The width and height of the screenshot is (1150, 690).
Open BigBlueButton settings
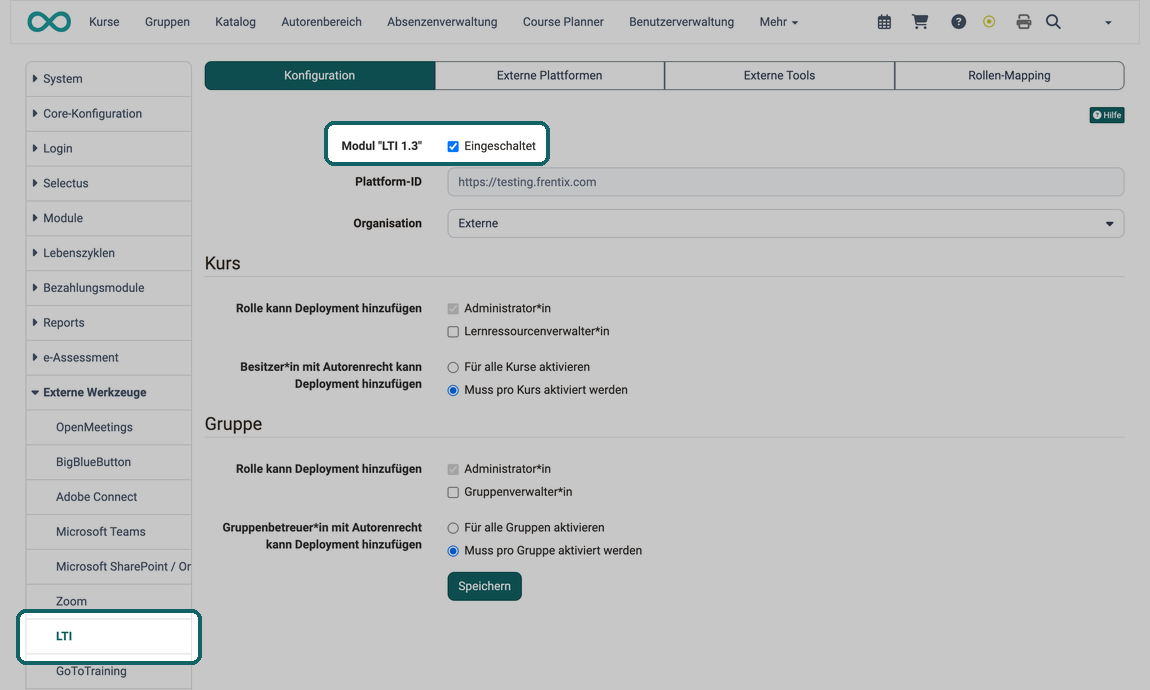click(109, 462)
